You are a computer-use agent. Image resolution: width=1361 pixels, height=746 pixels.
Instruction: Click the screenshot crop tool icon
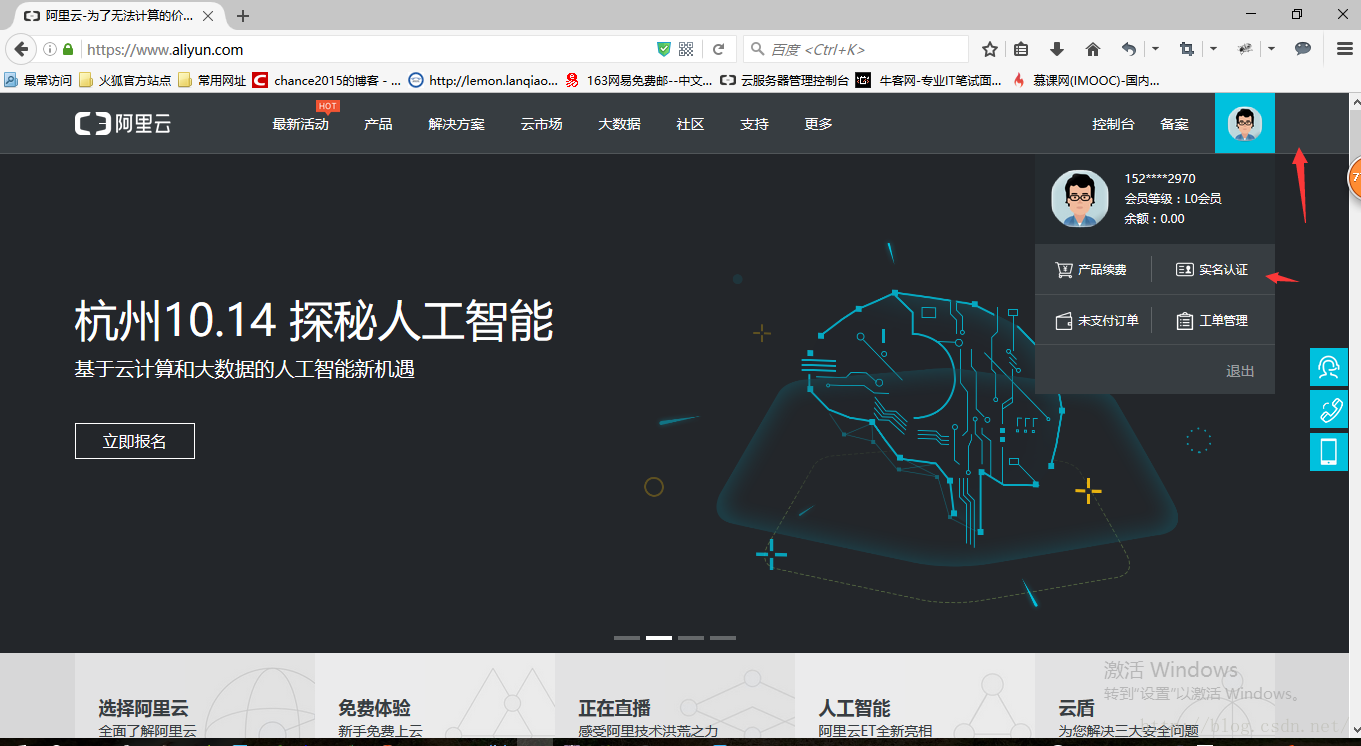[x=1187, y=49]
